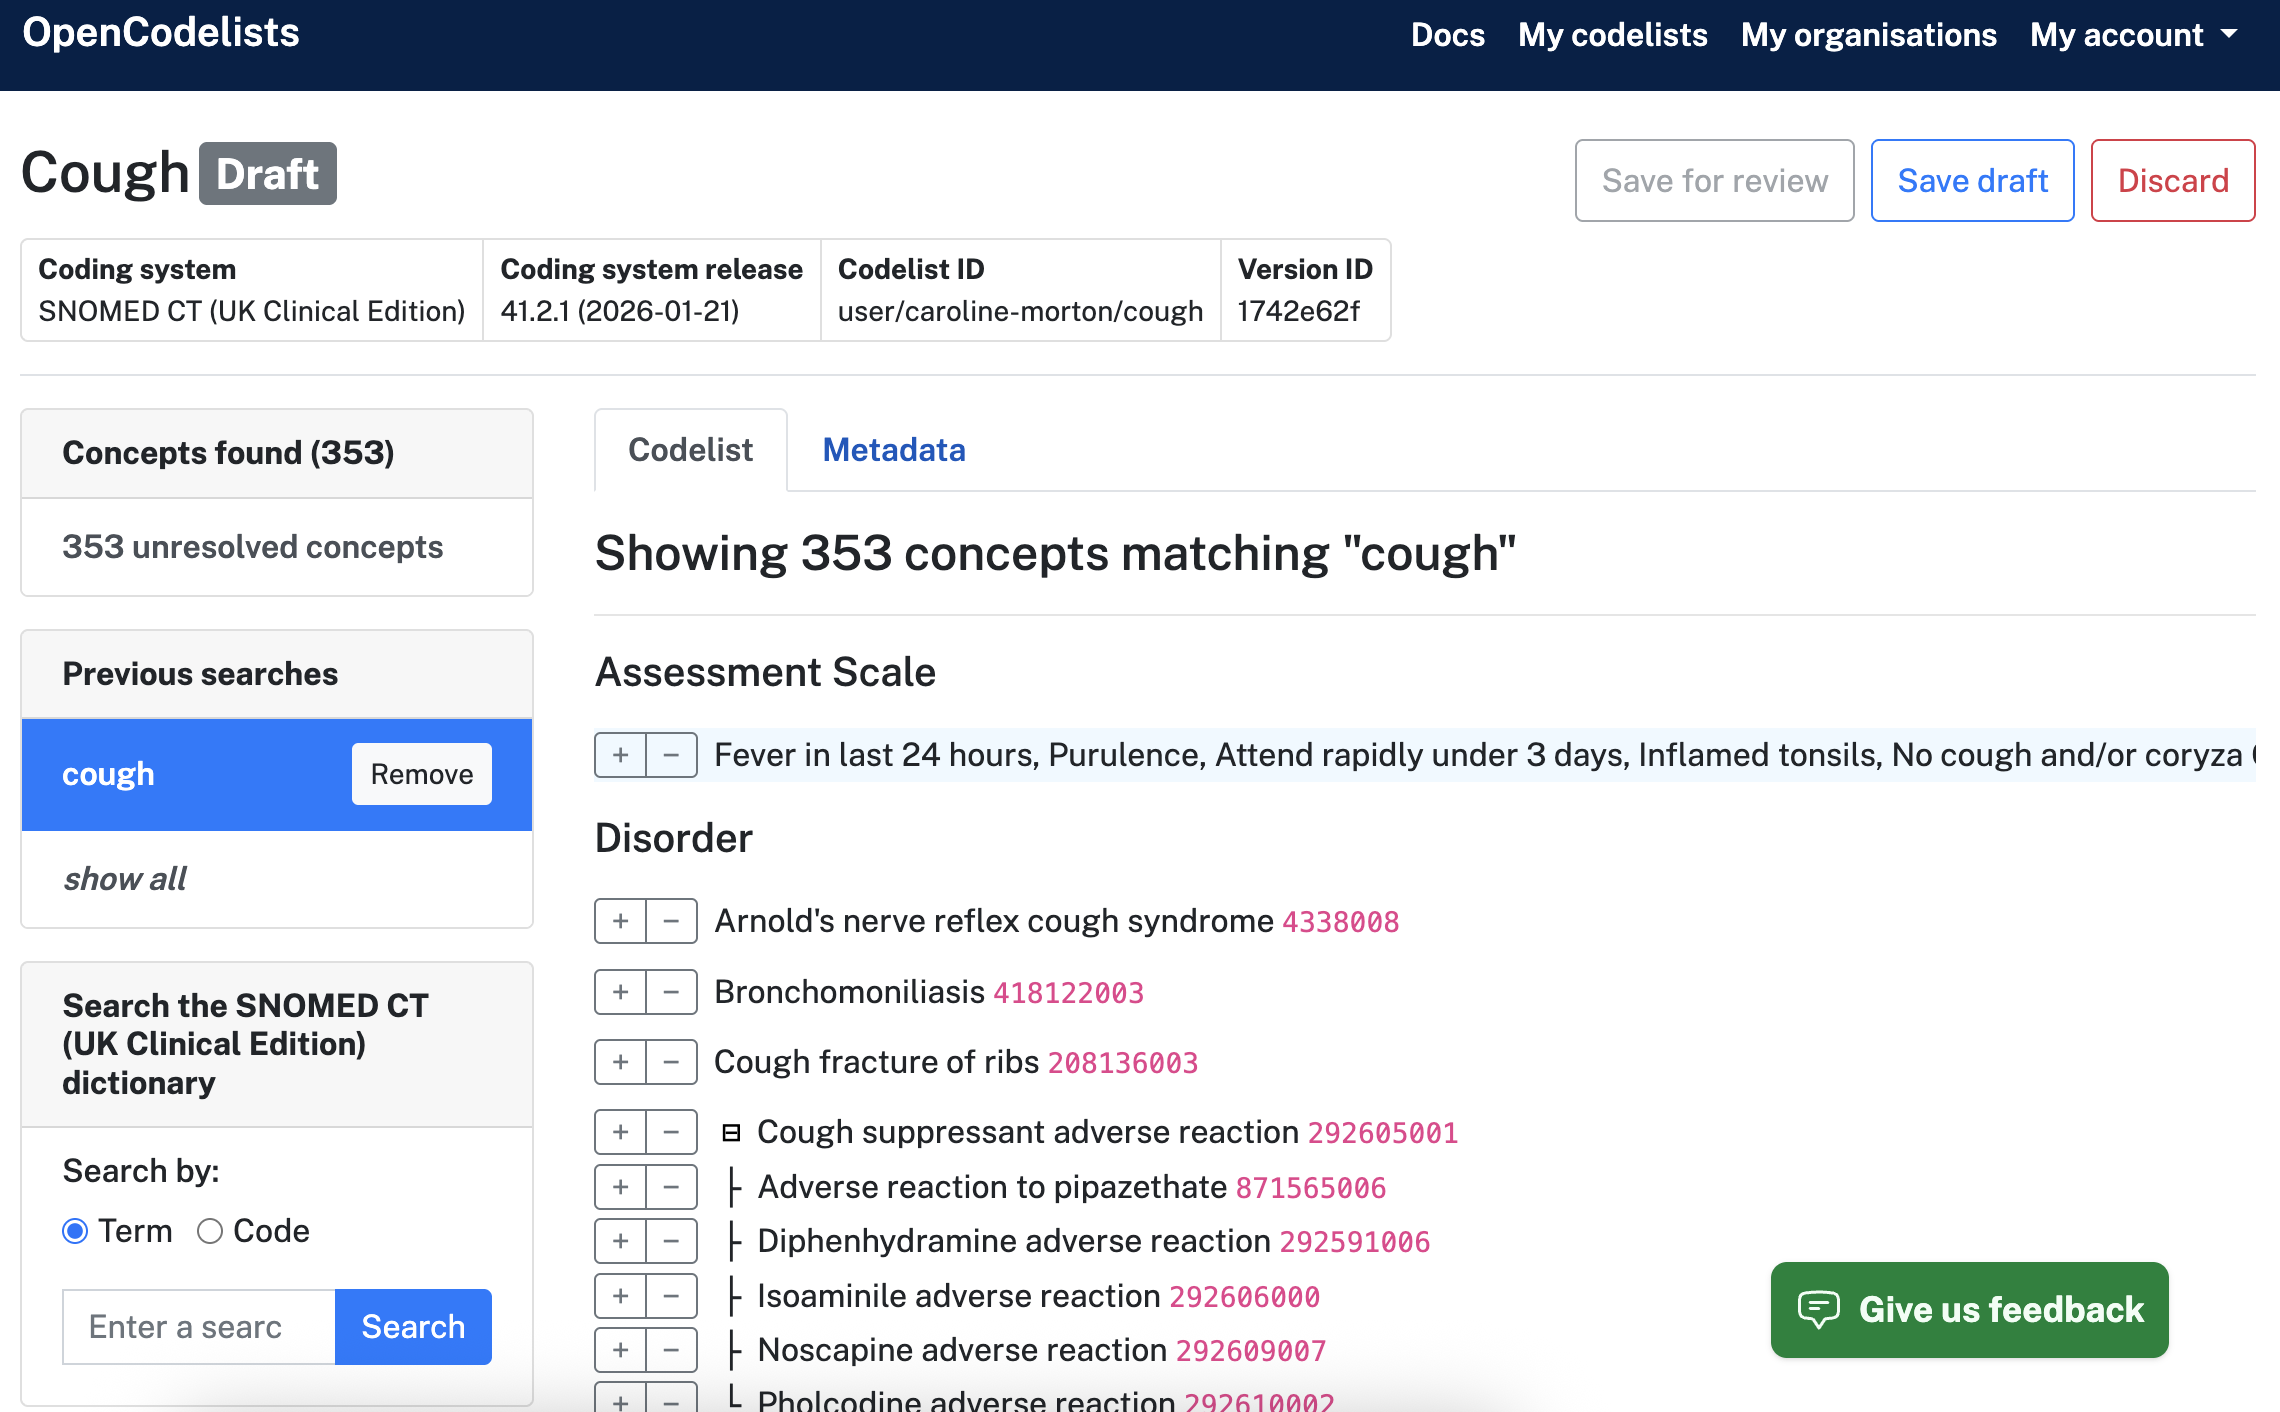Include the Fever in last 24 hours concept with plus
The height and width of the screenshot is (1412, 2280).
(620, 755)
